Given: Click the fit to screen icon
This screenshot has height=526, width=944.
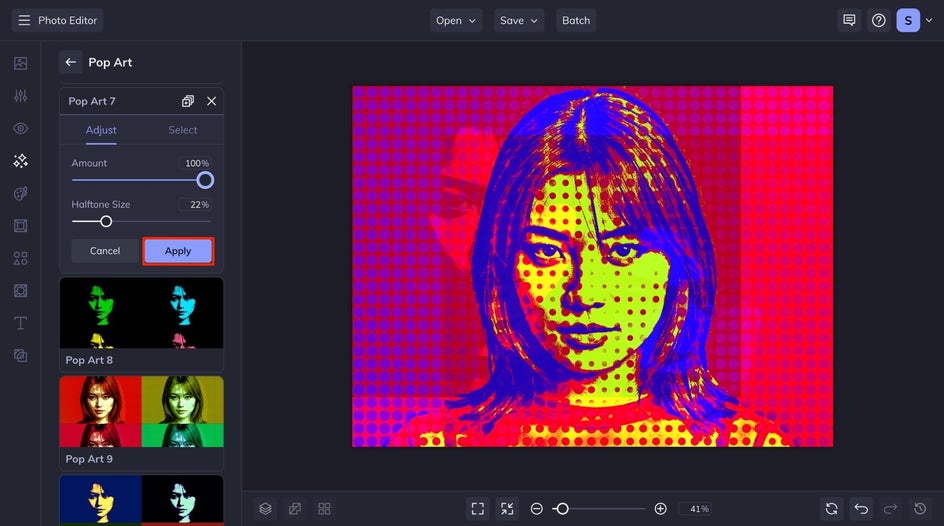Looking at the screenshot, I should point(477,509).
